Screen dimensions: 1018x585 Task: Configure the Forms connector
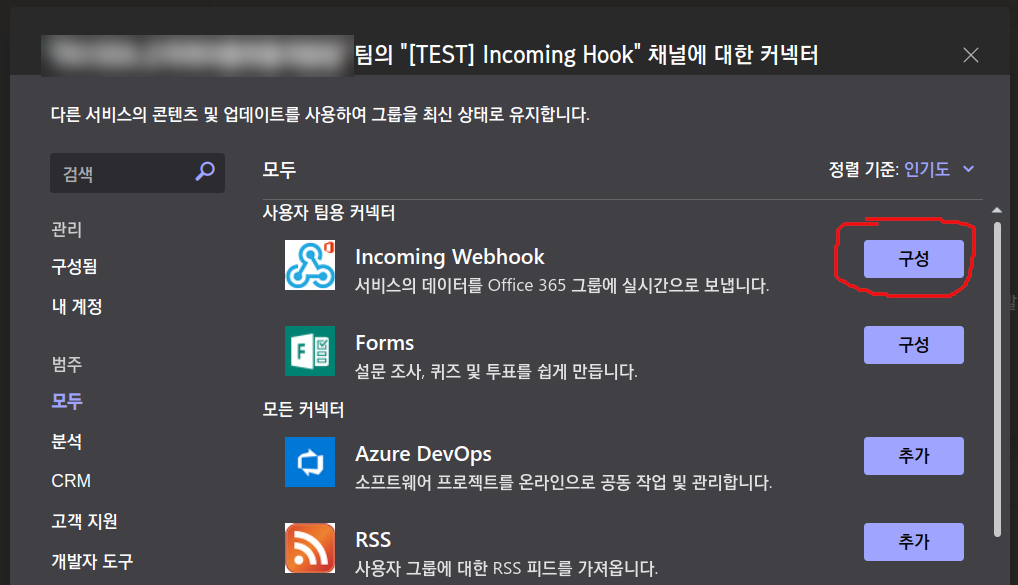coord(913,345)
